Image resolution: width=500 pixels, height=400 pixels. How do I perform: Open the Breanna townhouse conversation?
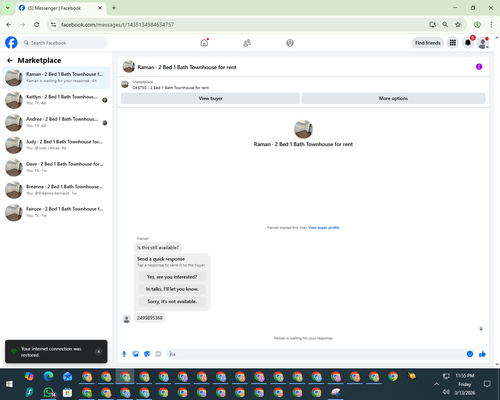click(x=56, y=190)
